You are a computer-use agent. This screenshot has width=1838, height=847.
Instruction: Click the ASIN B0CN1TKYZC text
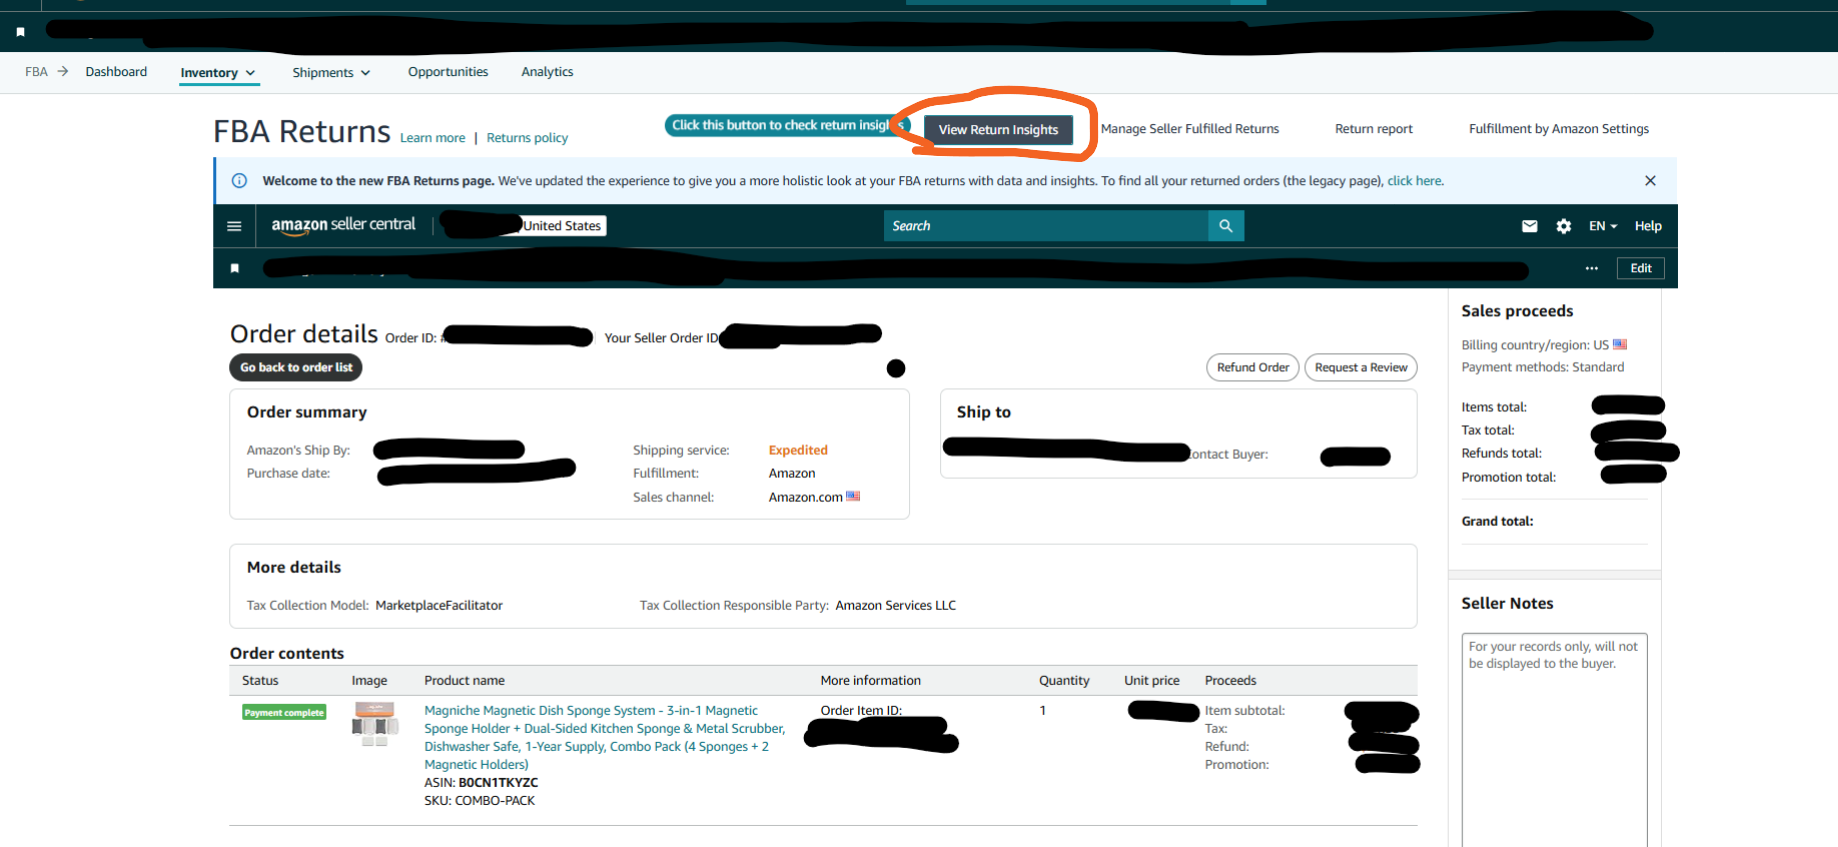481,782
